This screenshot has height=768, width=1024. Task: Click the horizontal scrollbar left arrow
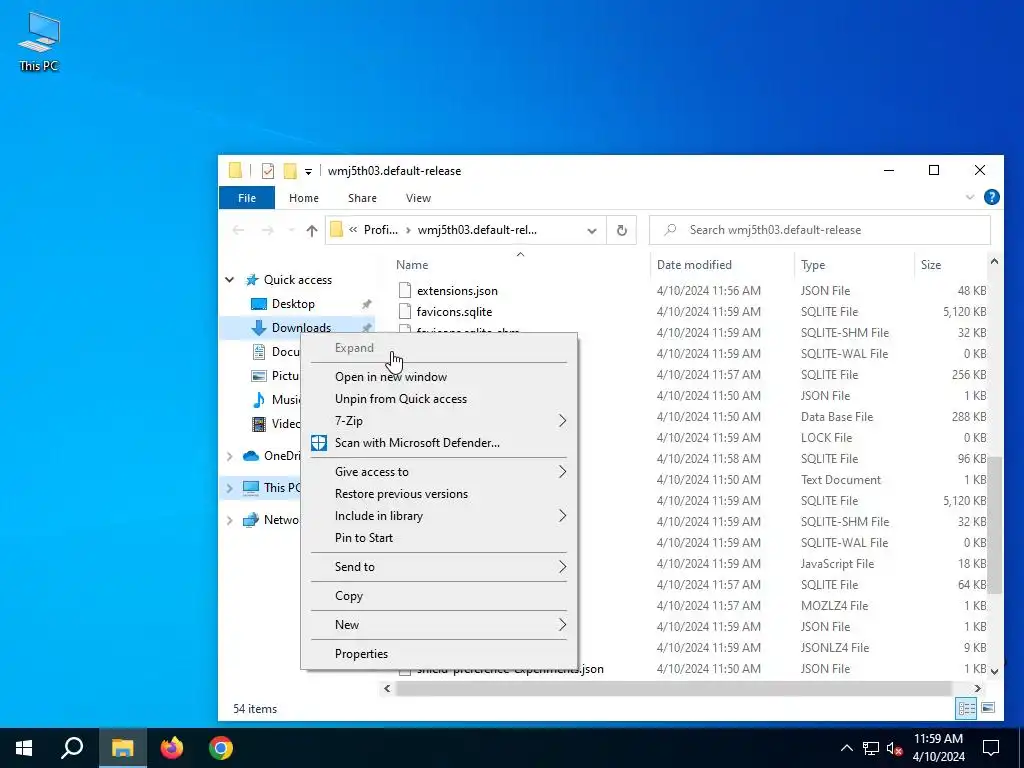point(387,688)
